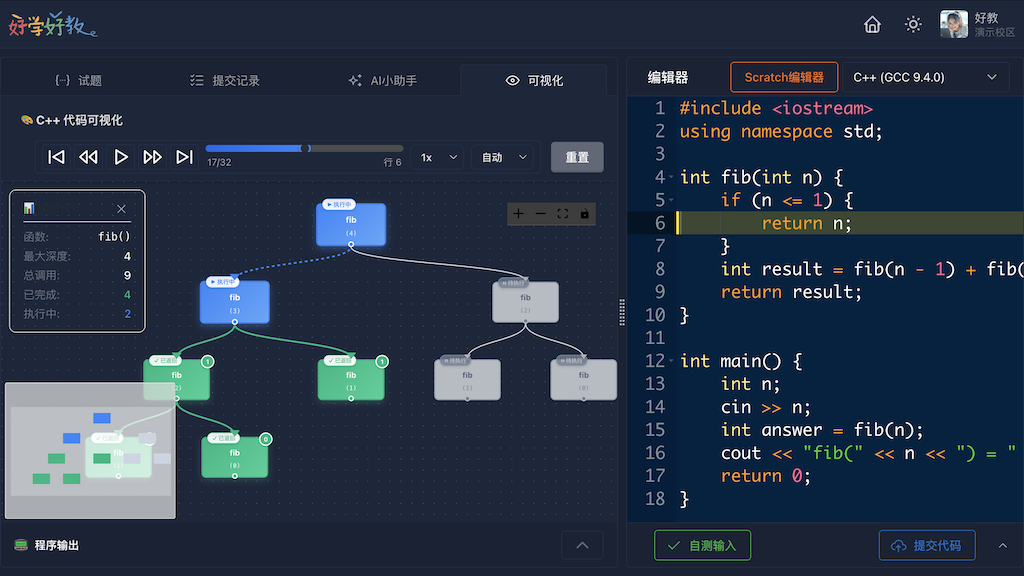Click the 重置 button

pyautogui.click(x=577, y=157)
